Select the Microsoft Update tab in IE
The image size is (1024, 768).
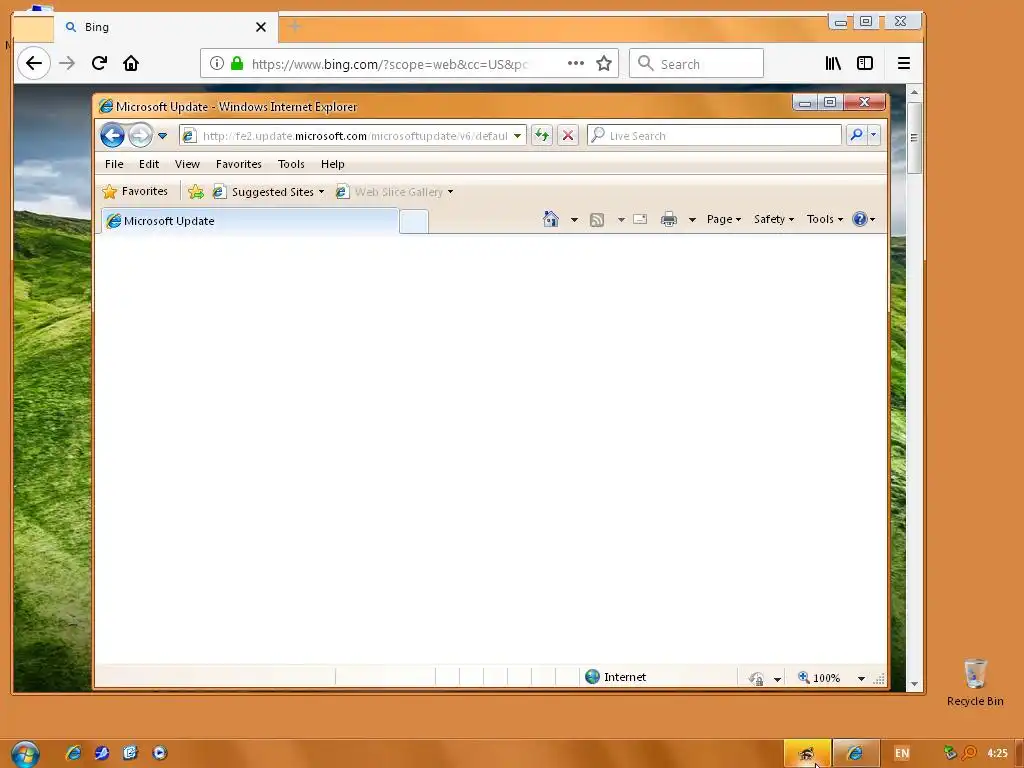tap(250, 221)
